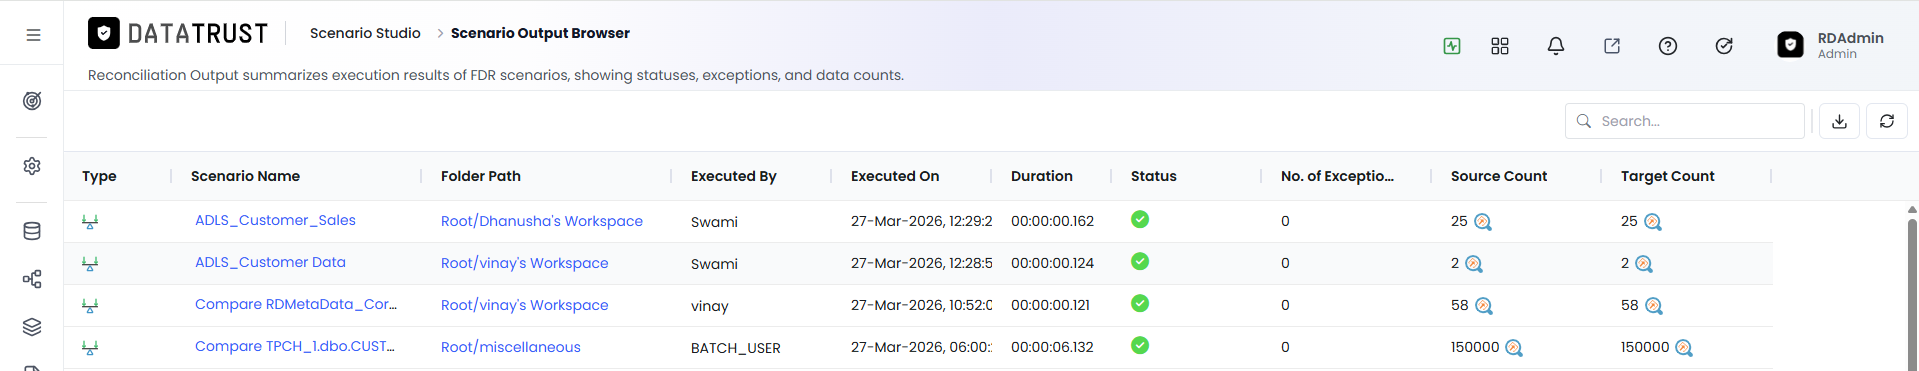Screen dimensions: 1919x371
Task: Open the help question mark icon
Action: point(1668,46)
